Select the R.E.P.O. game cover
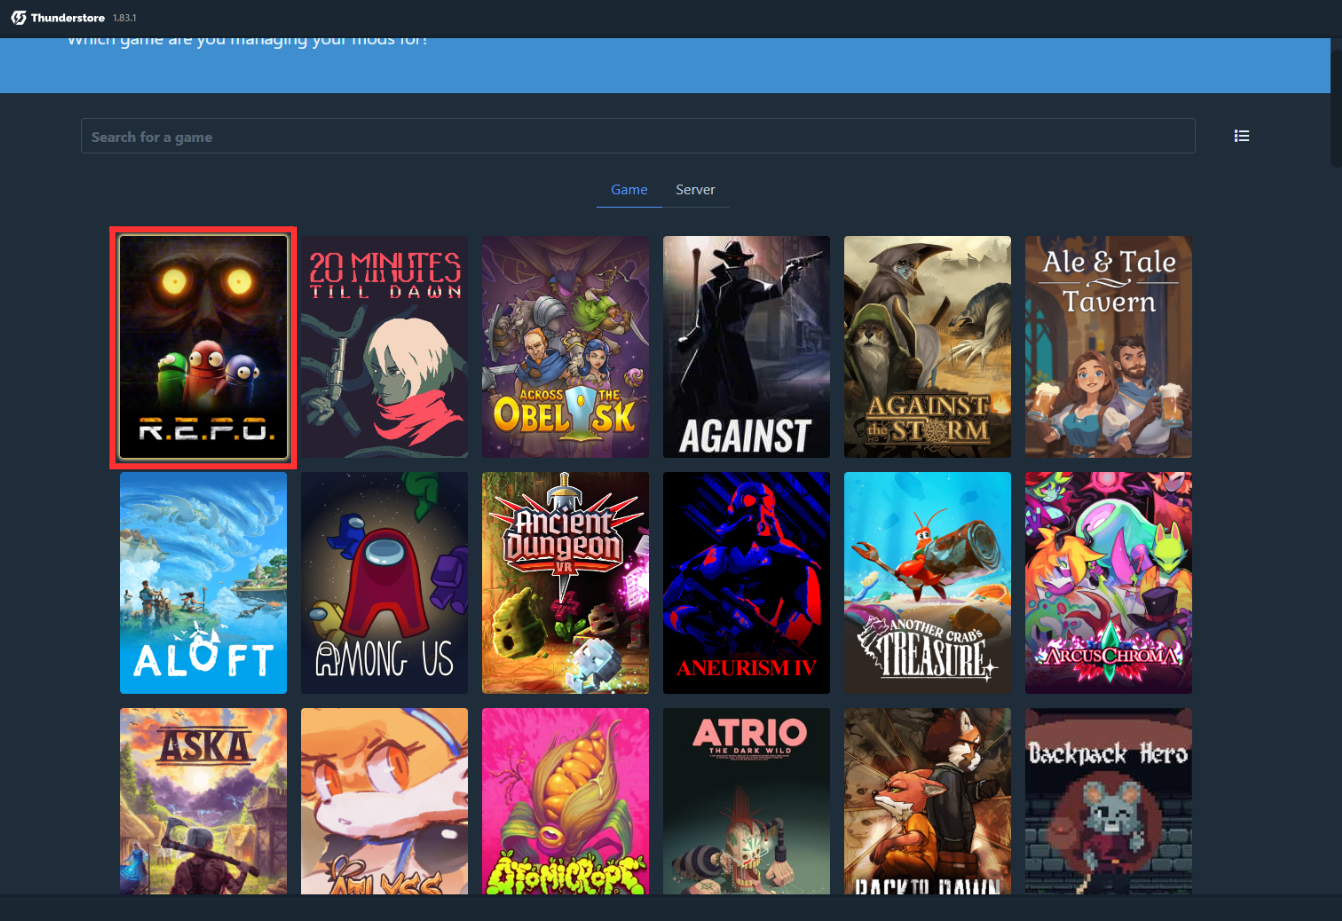Screen dimensions: 1342x921 [x=203, y=347]
